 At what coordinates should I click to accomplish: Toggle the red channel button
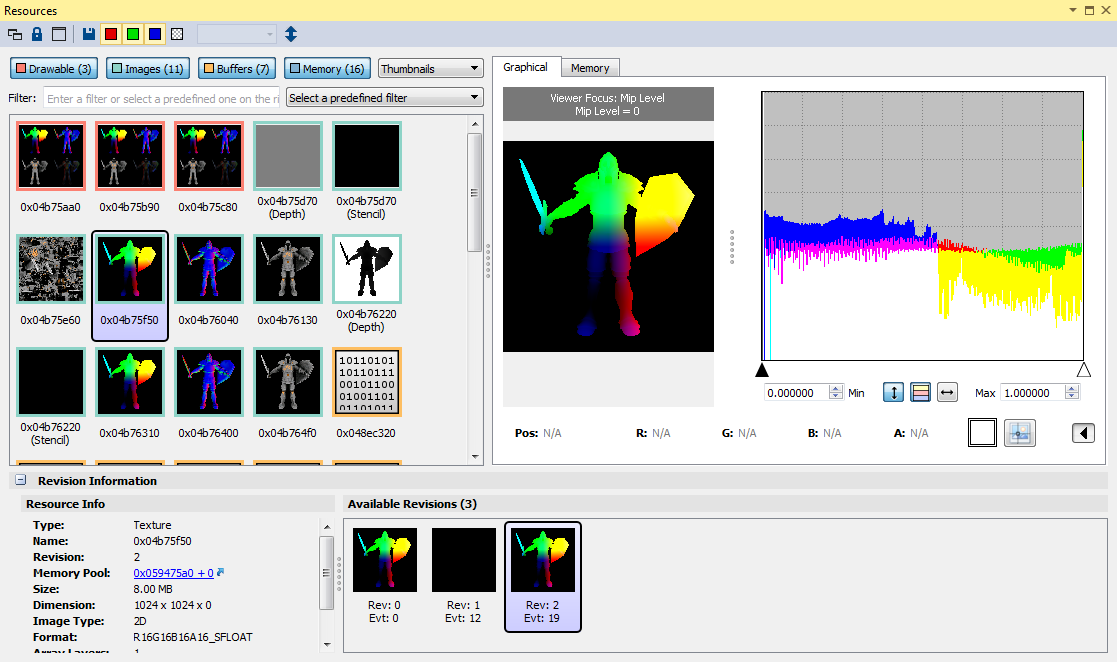111,34
